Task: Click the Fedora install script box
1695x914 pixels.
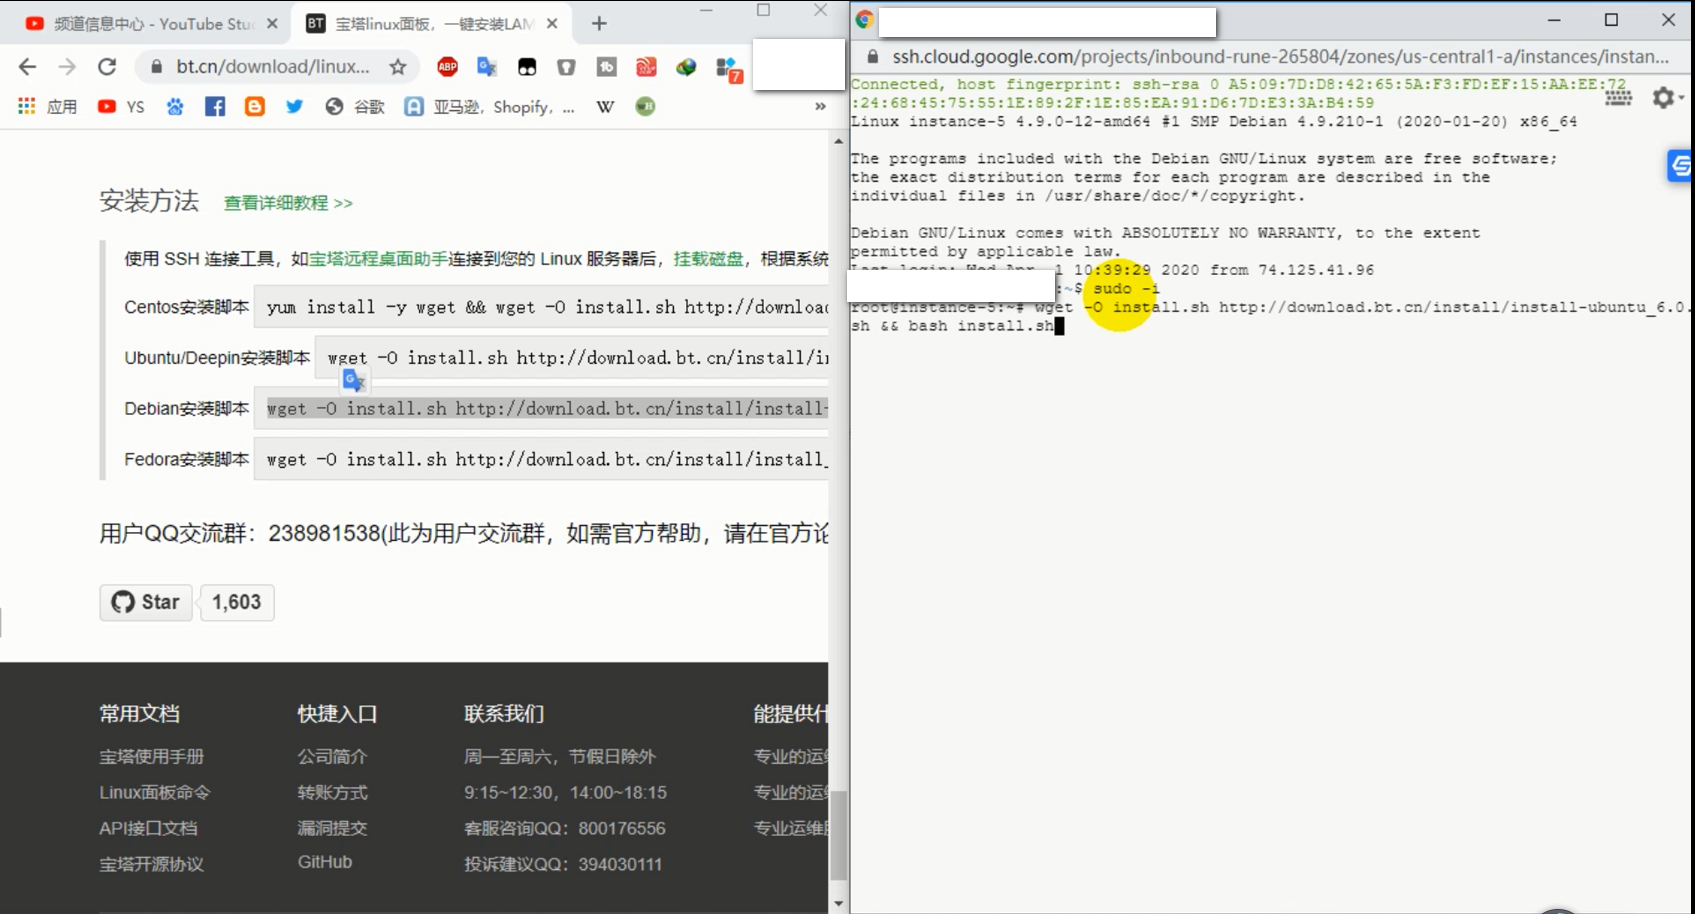Action: tap(541, 459)
